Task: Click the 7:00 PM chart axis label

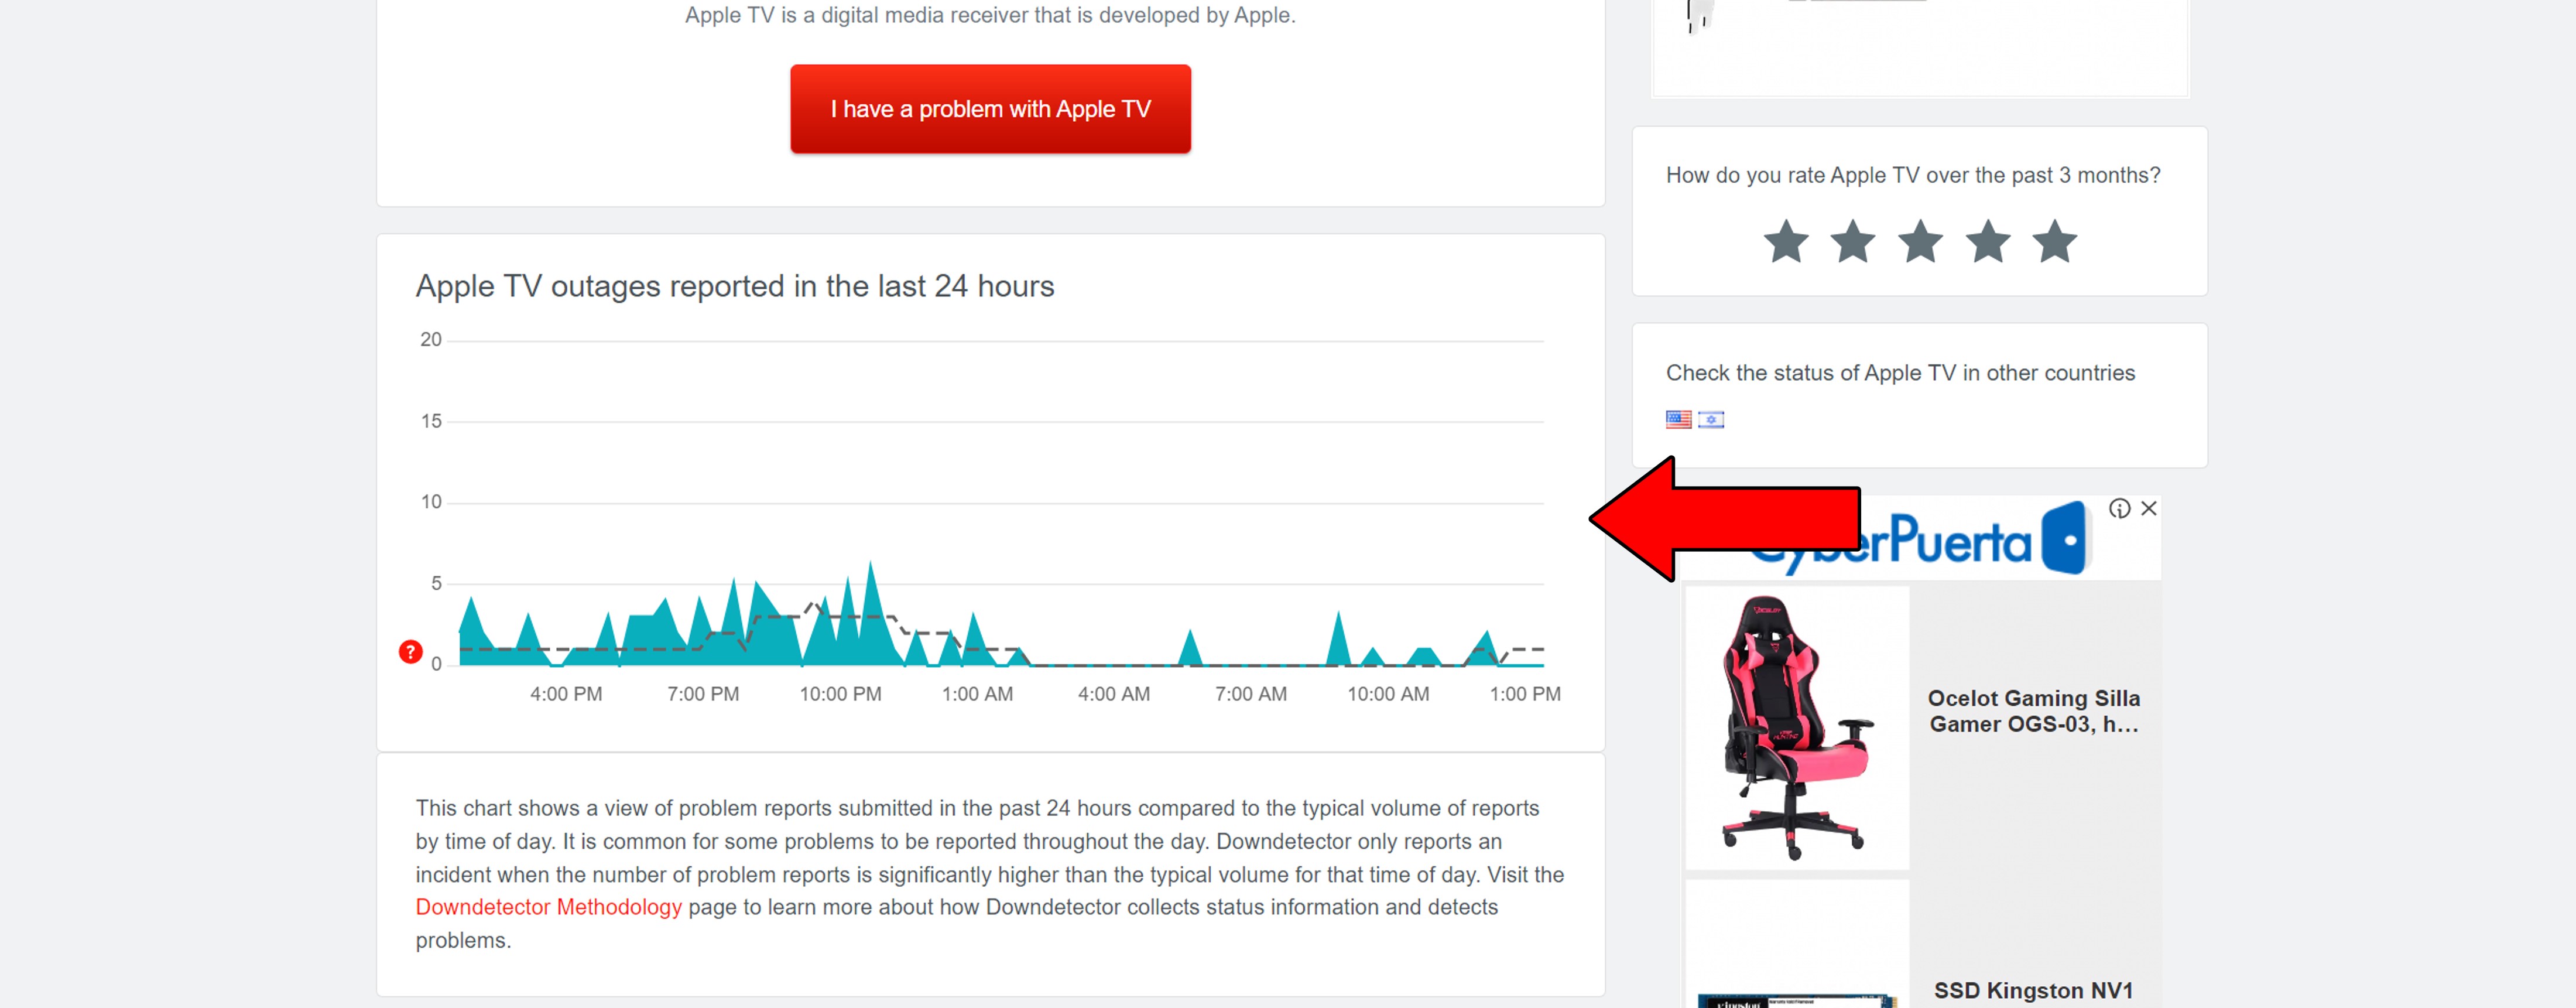Action: coord(703,694)
